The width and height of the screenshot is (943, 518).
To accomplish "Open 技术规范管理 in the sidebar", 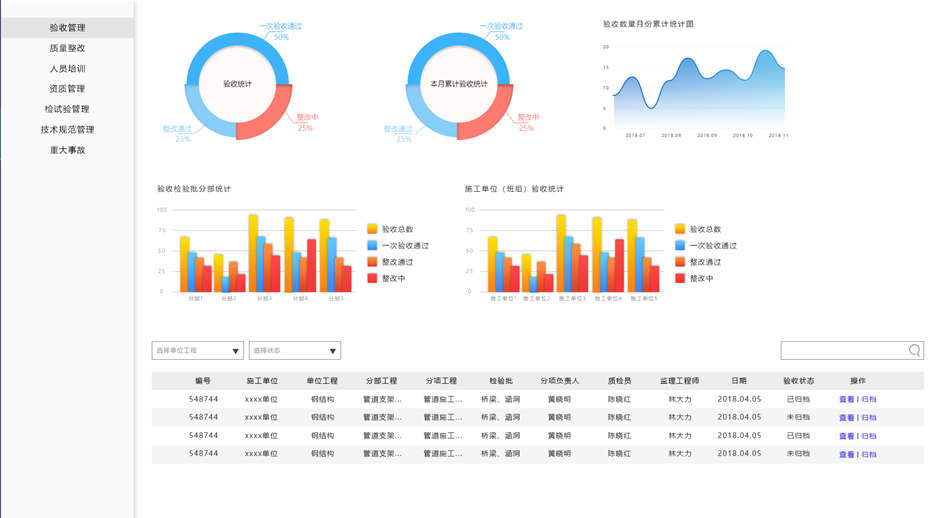I will pyautogui.click(x=67, y=129).
